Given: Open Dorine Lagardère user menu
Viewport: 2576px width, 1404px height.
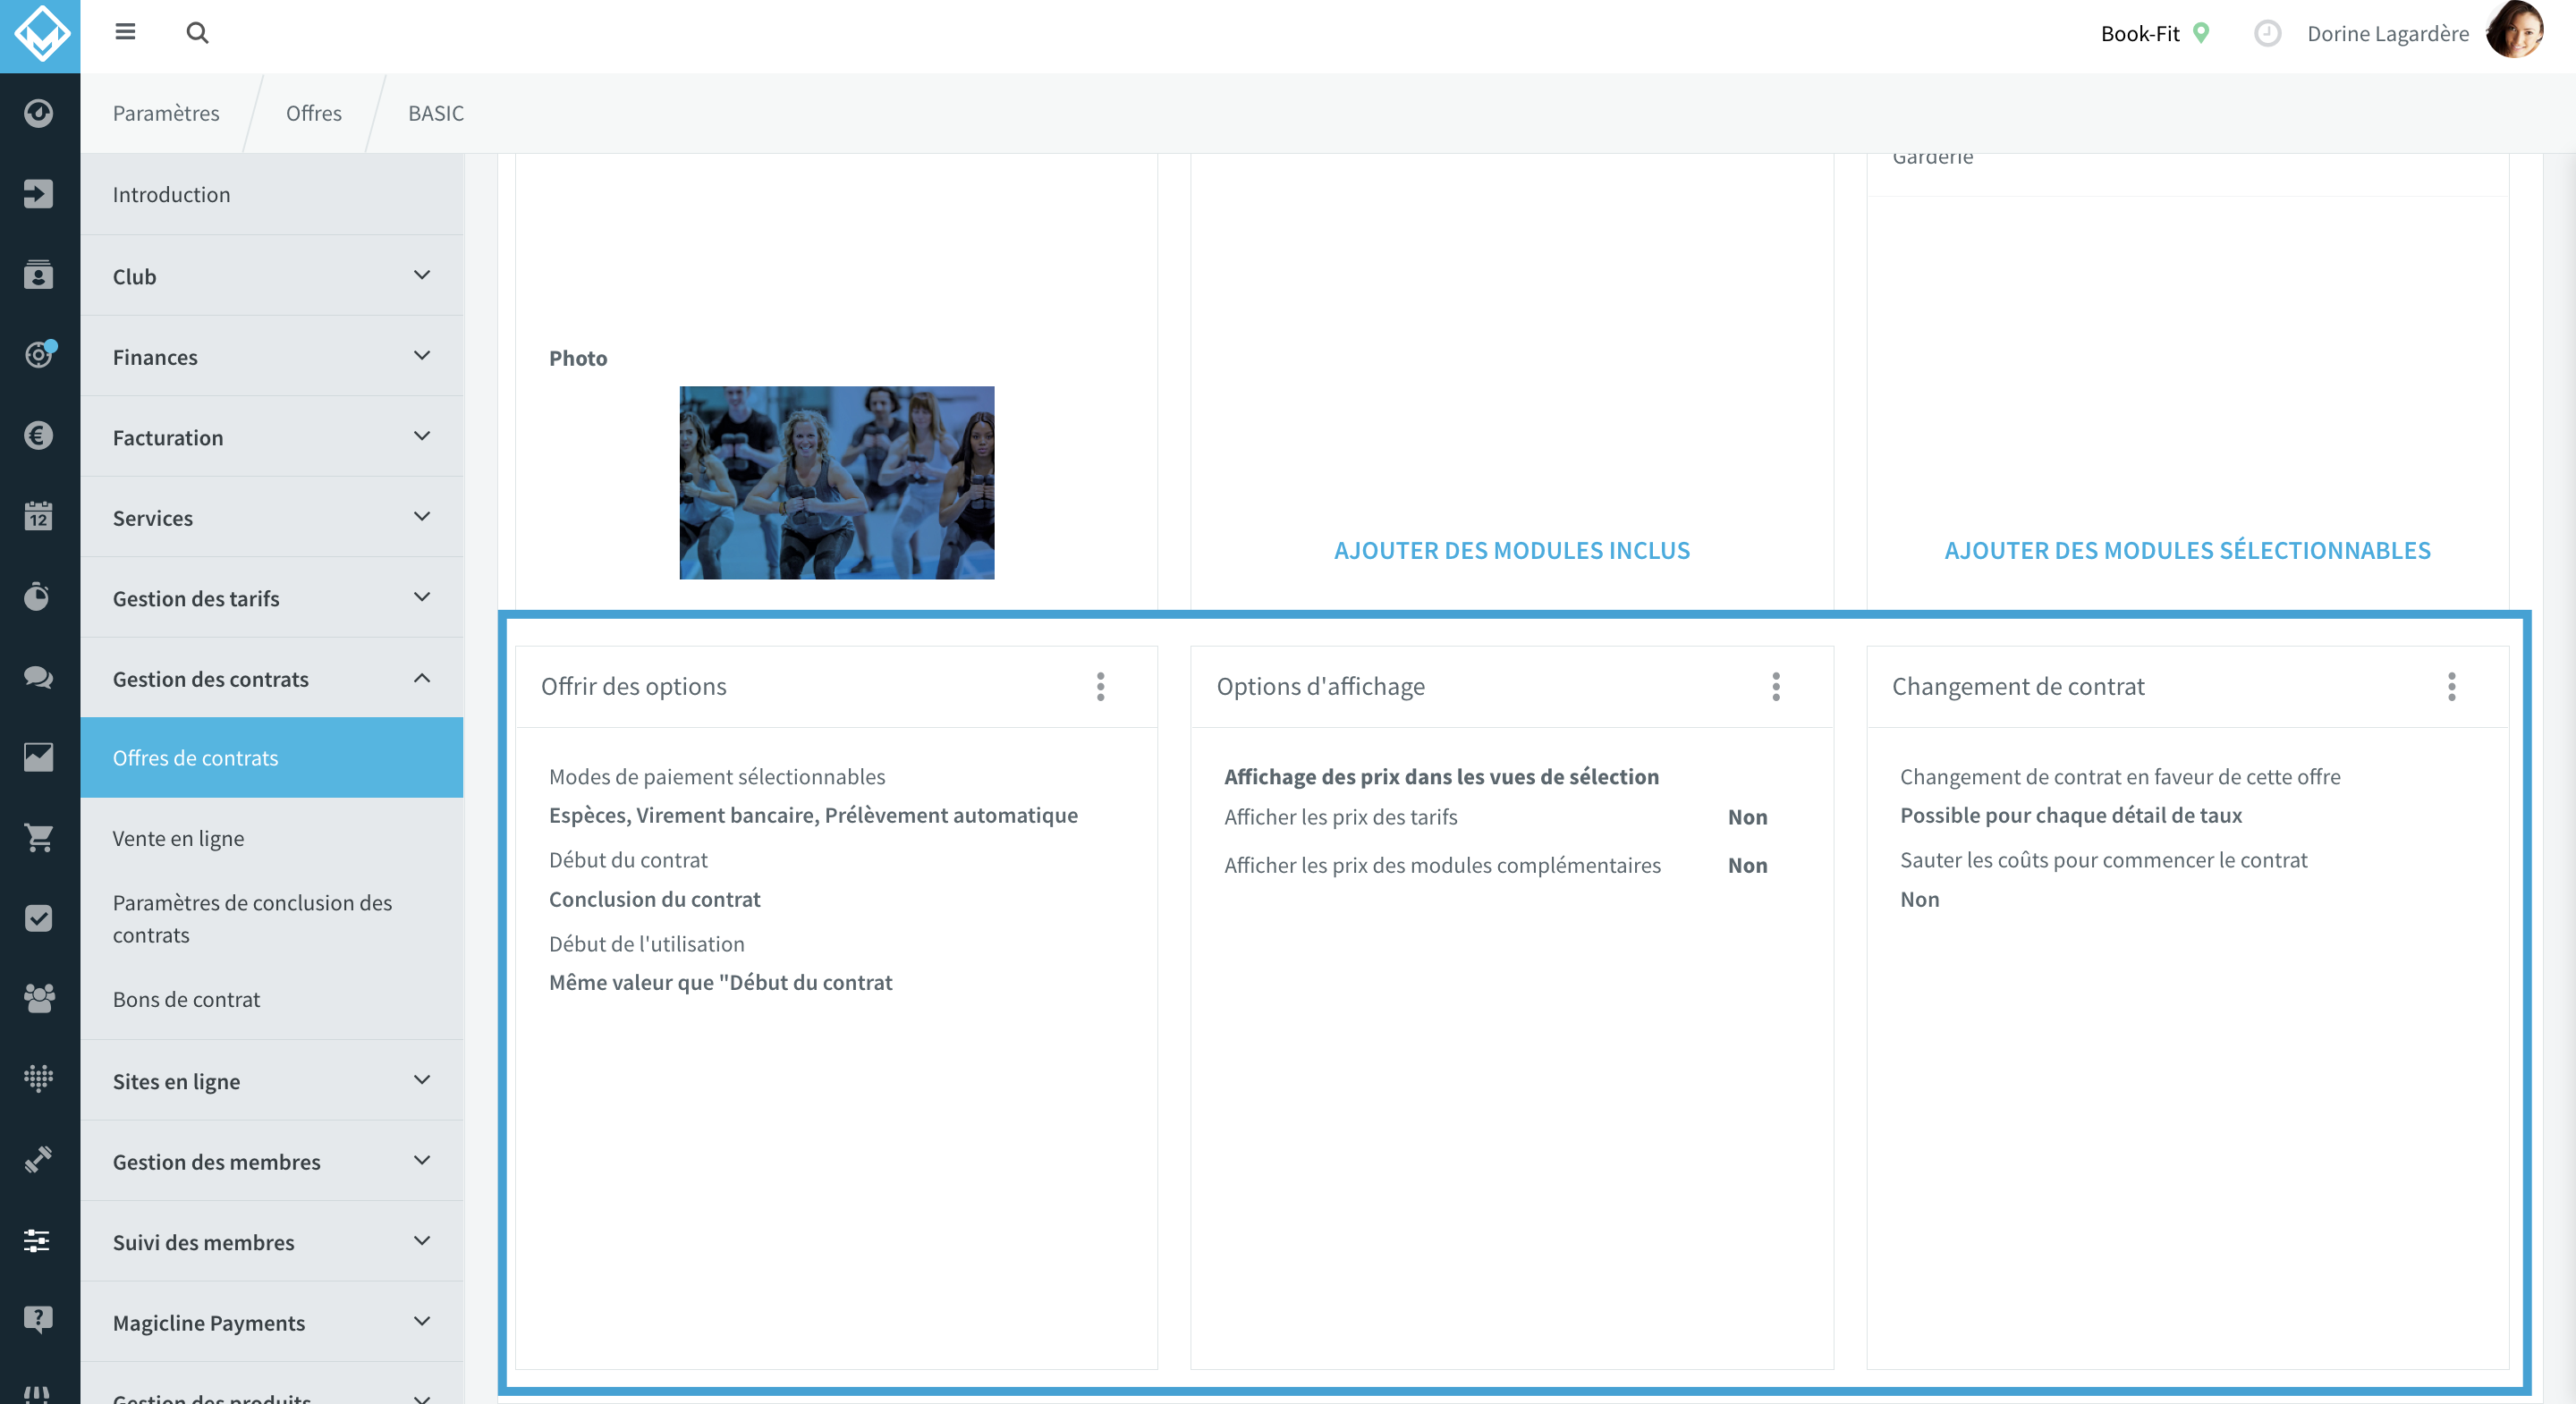Looking at the screenshot, I should coord(2387,33).
